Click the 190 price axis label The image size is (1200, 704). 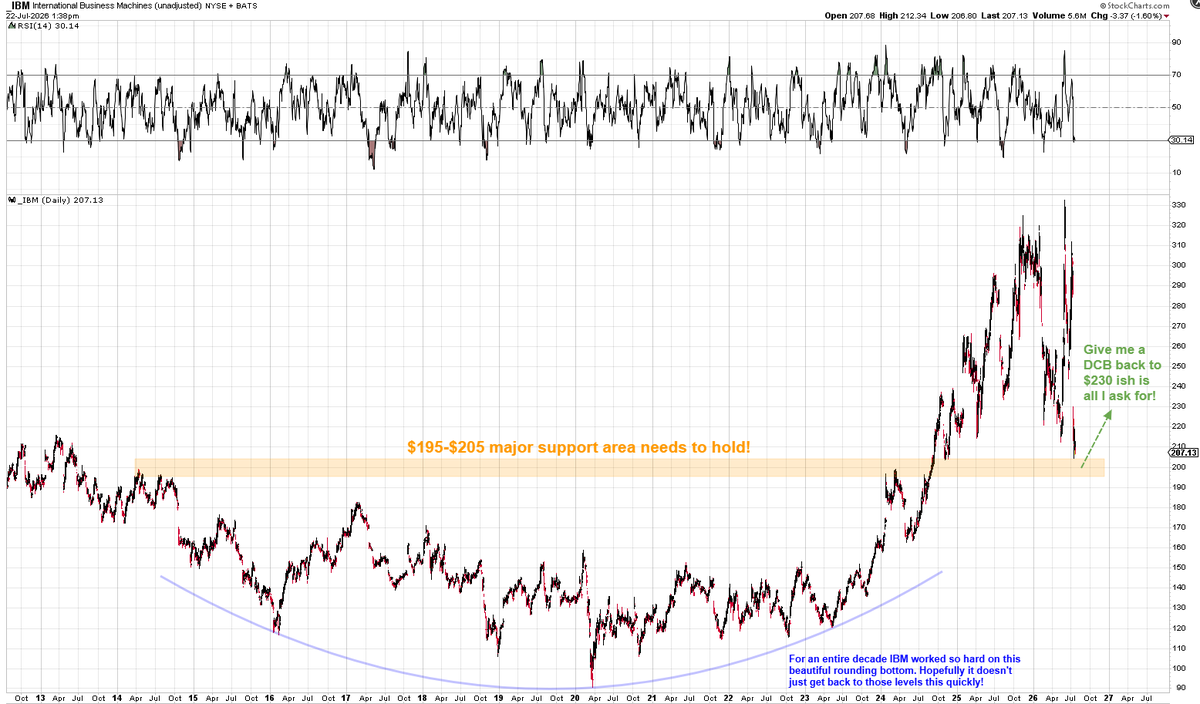1177,487
